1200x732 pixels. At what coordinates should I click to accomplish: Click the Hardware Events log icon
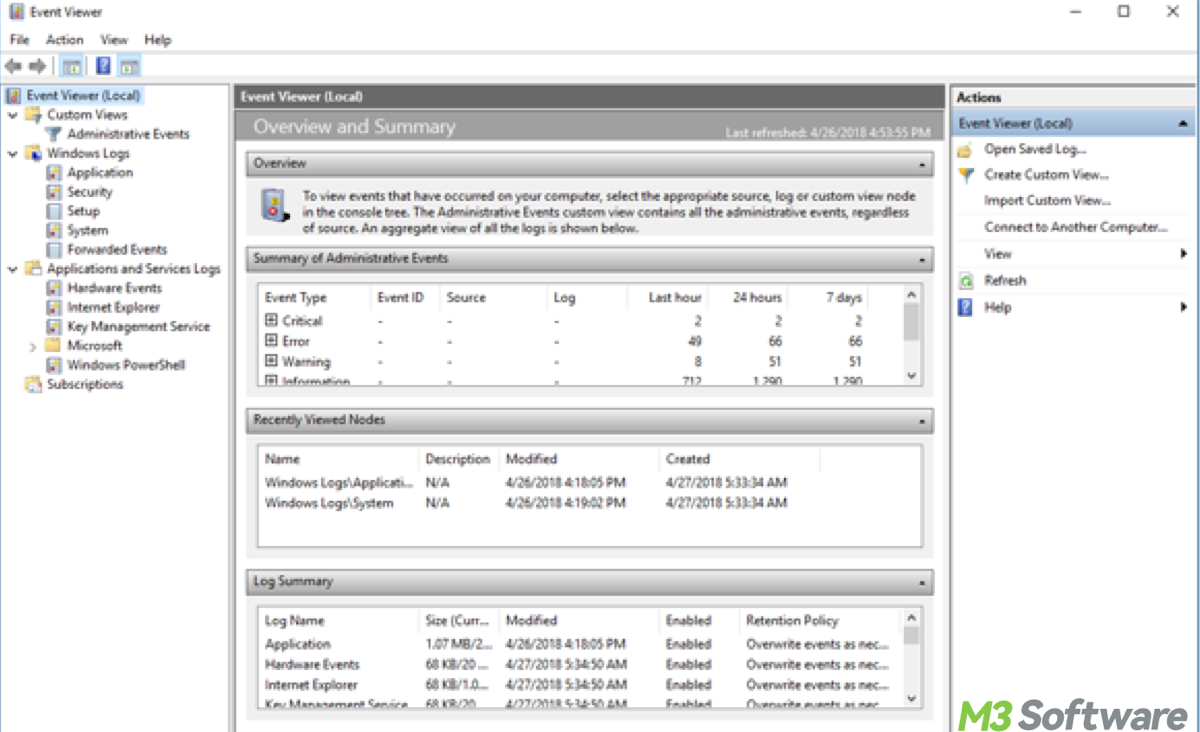pyautogui.click(x=55, y=288)
